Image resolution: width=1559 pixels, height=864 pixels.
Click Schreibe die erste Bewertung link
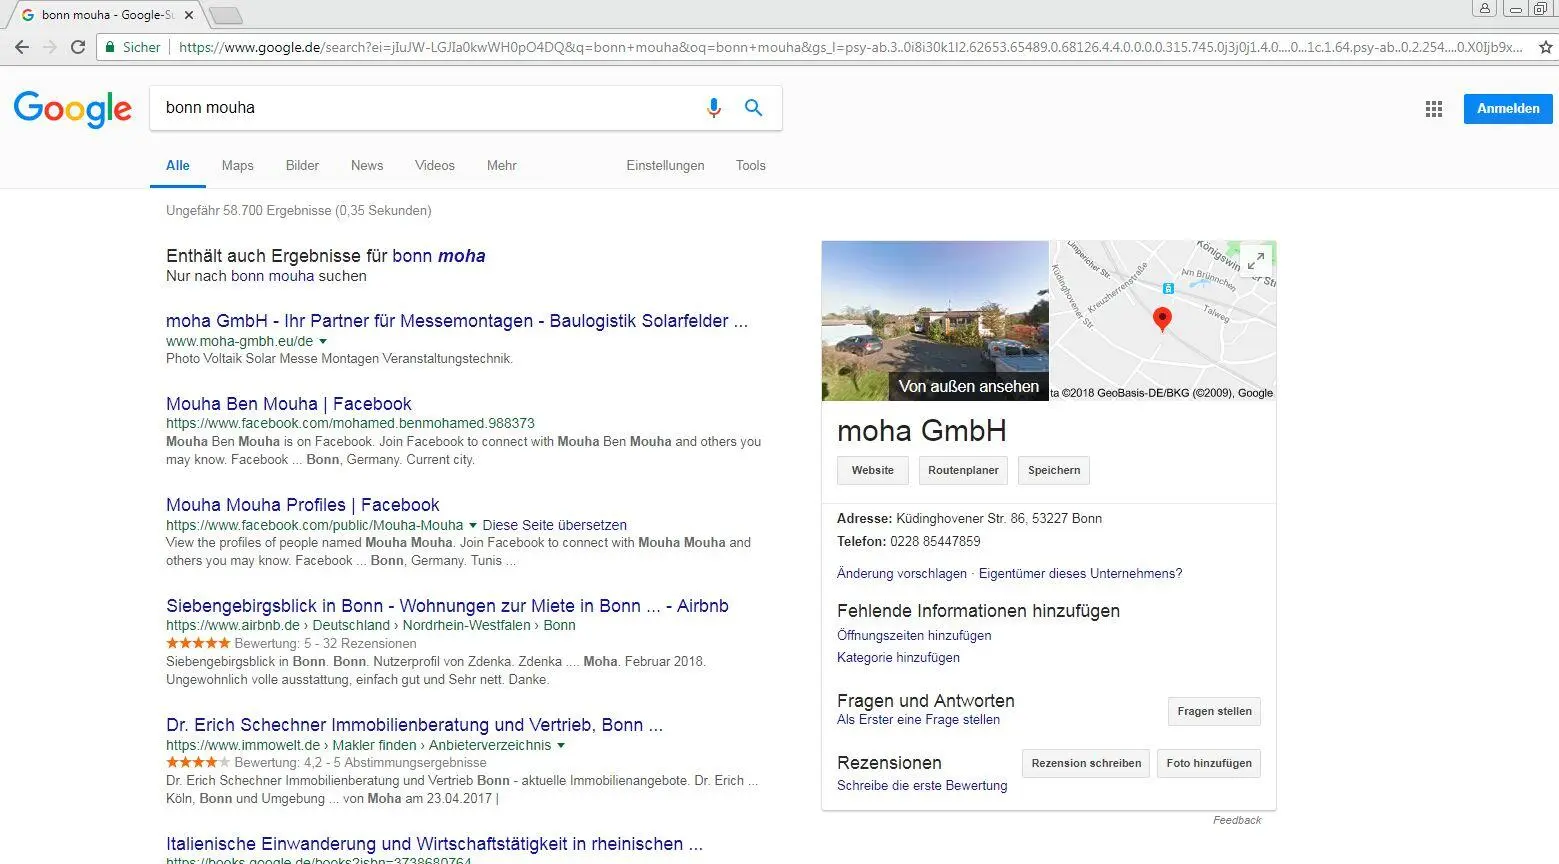(922, 786)
